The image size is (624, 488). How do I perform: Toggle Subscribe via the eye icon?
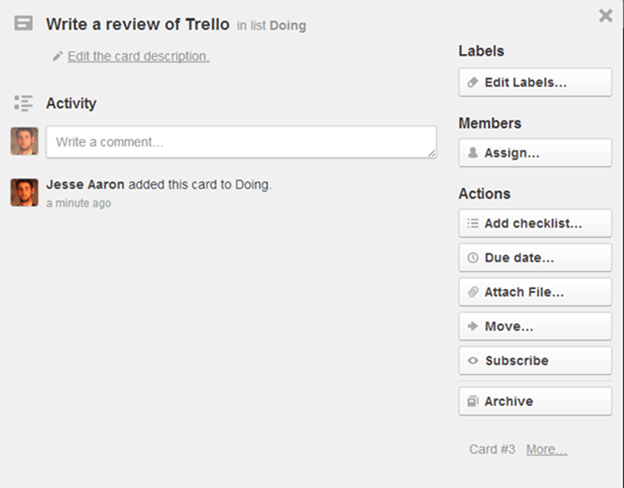473,361
